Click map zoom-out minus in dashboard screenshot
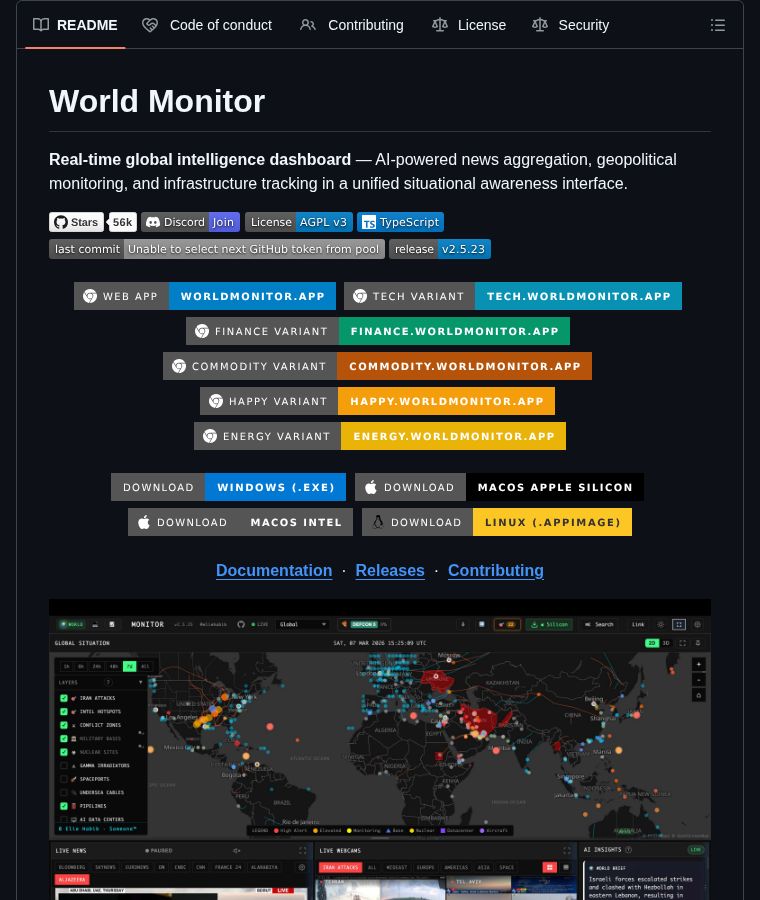This screenshot has width=760, height=900. [x=699, y=680]
